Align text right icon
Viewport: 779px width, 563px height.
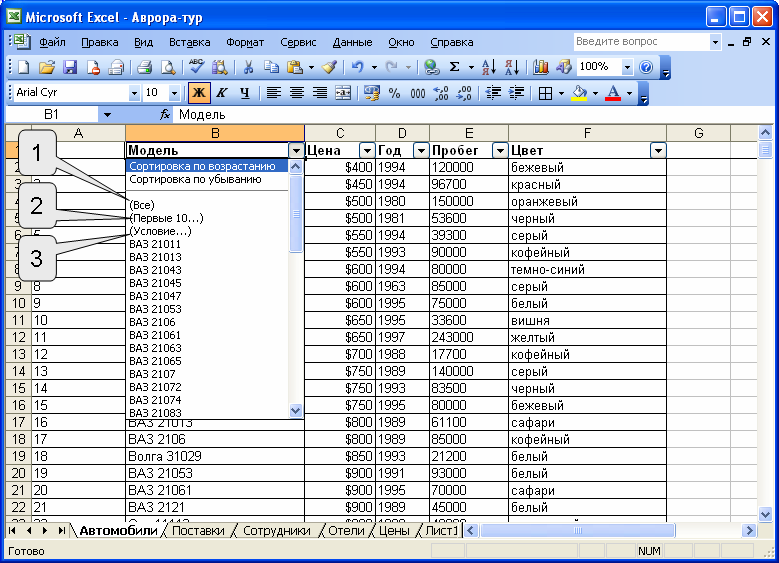[320, 93]
